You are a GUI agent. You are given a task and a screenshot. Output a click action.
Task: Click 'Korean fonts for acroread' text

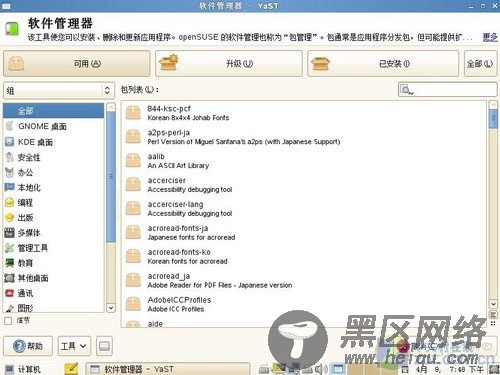coord(187,261)
